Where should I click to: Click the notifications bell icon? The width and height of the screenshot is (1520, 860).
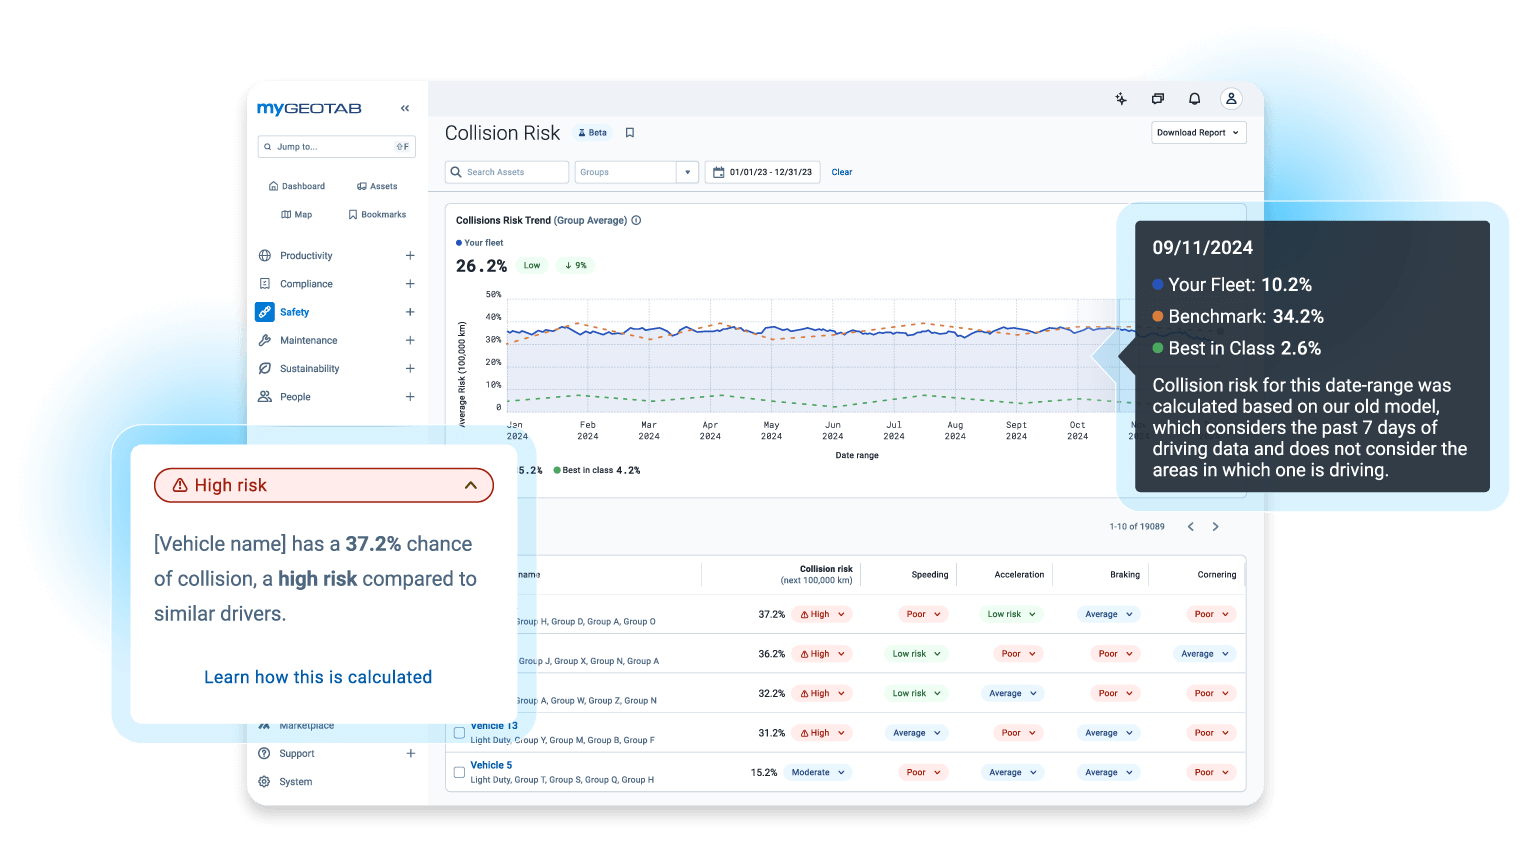(x=1194, y=99)
